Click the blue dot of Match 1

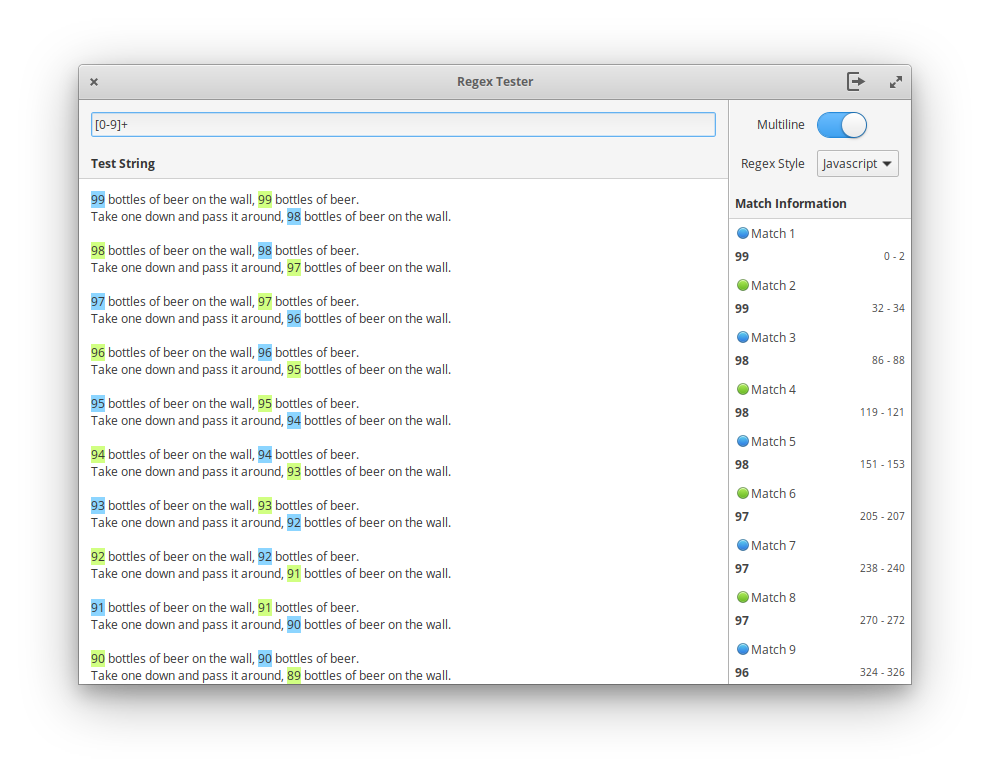click(742, 233)
